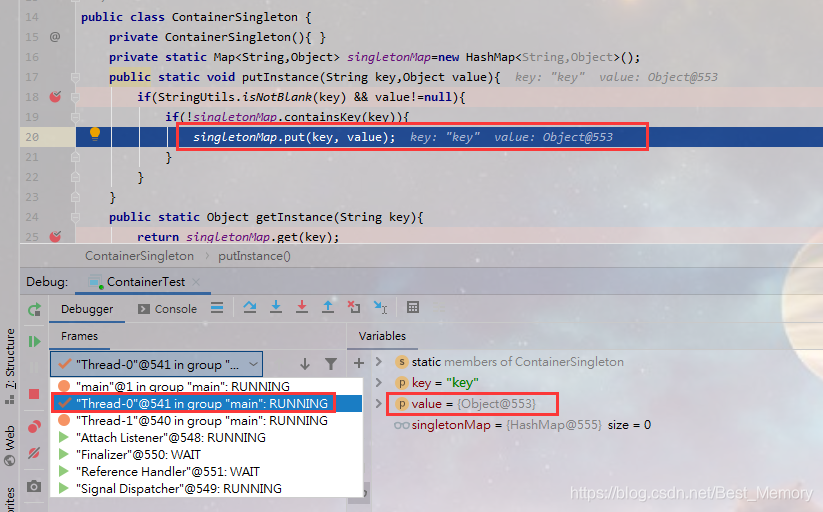The image size is (823, 512).
Task: Click Mute Breakpoints icon
Action: (34, 453)
